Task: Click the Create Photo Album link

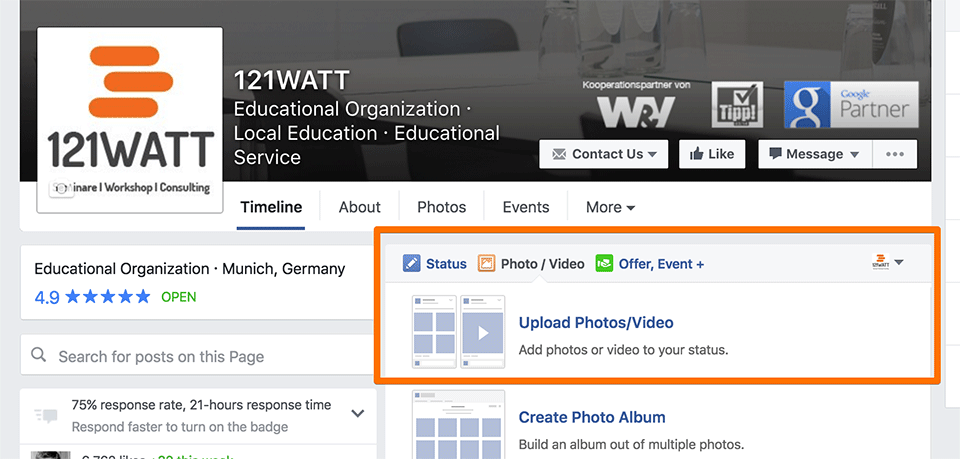Action: (x=591, y=417)
